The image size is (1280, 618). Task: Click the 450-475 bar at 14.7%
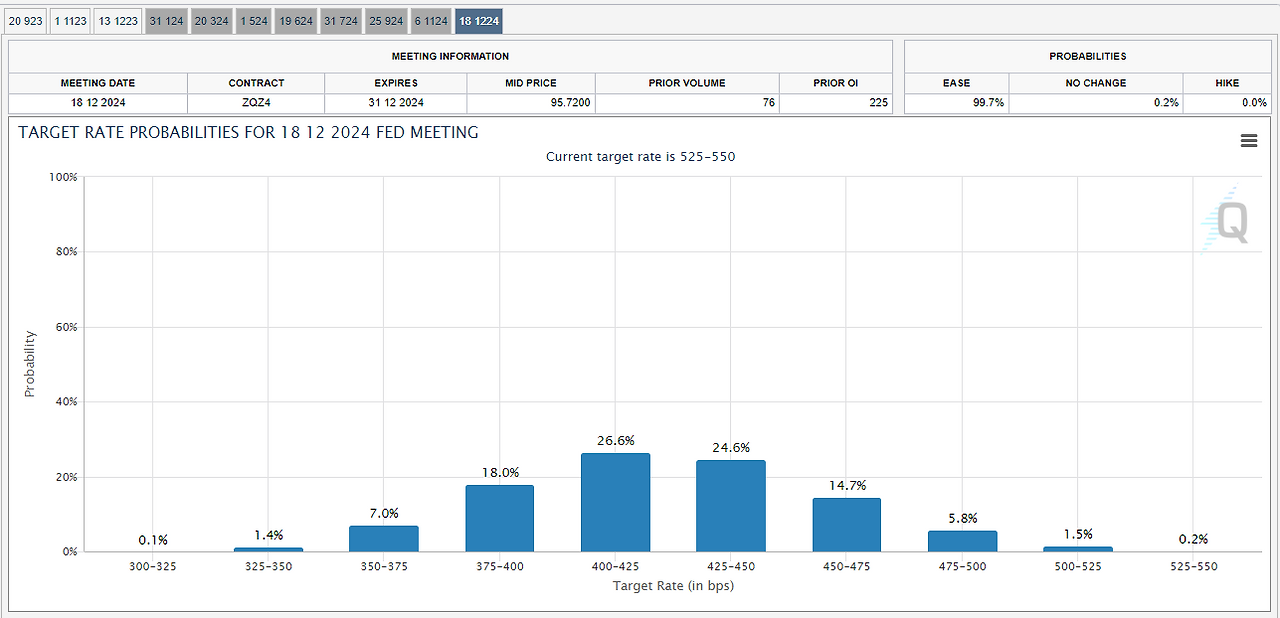tap(847, 525)
